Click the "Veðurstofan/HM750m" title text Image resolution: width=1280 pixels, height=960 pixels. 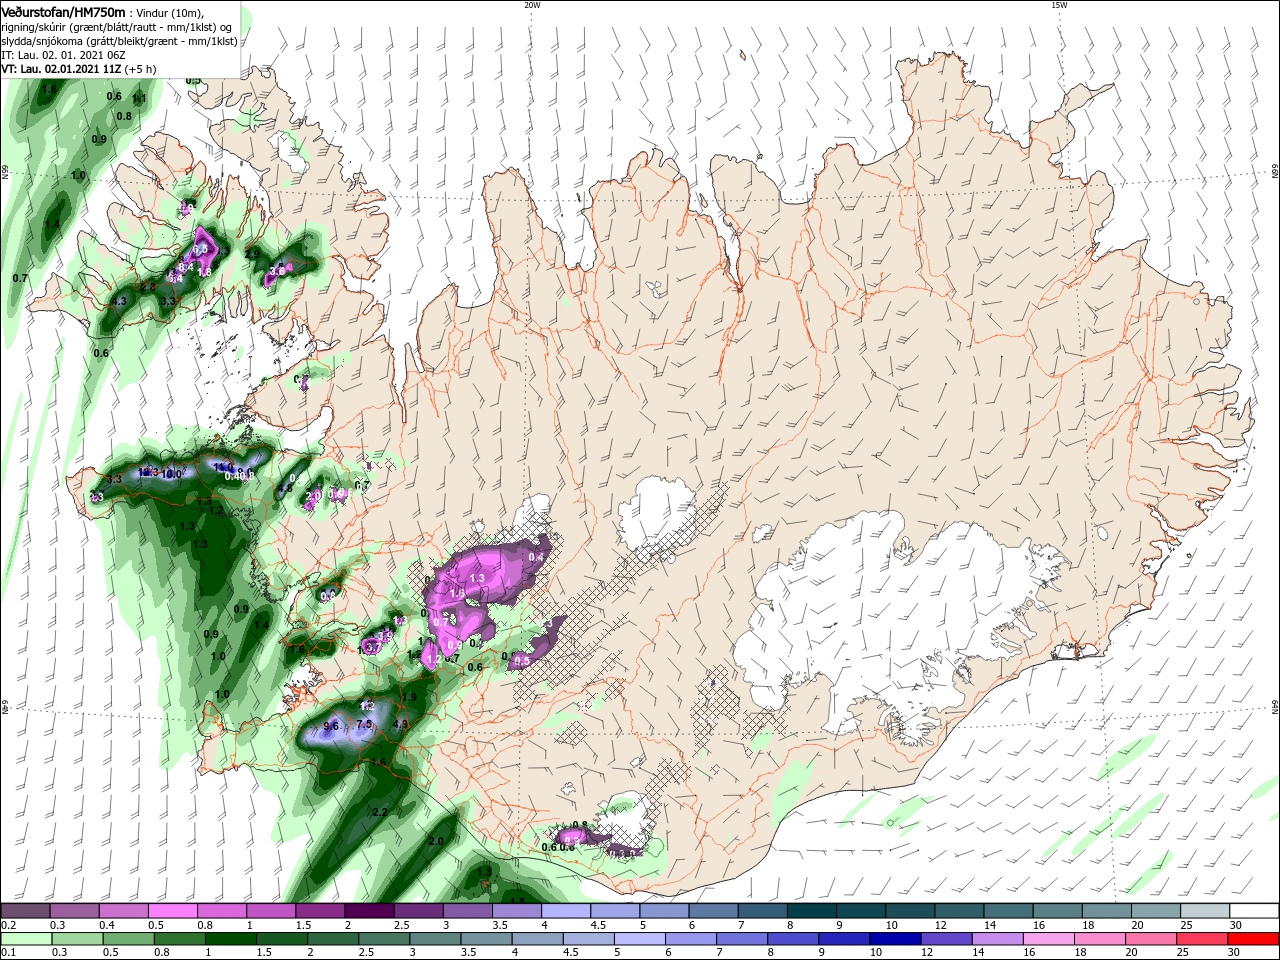pyautogui.click(x=64, y=12)
